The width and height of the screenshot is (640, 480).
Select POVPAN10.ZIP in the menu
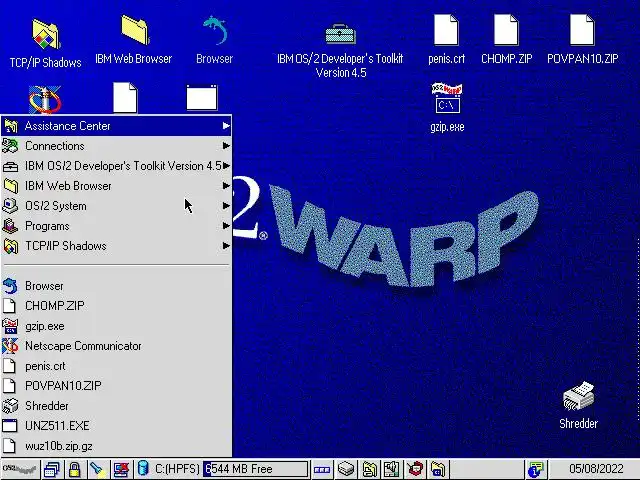(x=116, y=386)
